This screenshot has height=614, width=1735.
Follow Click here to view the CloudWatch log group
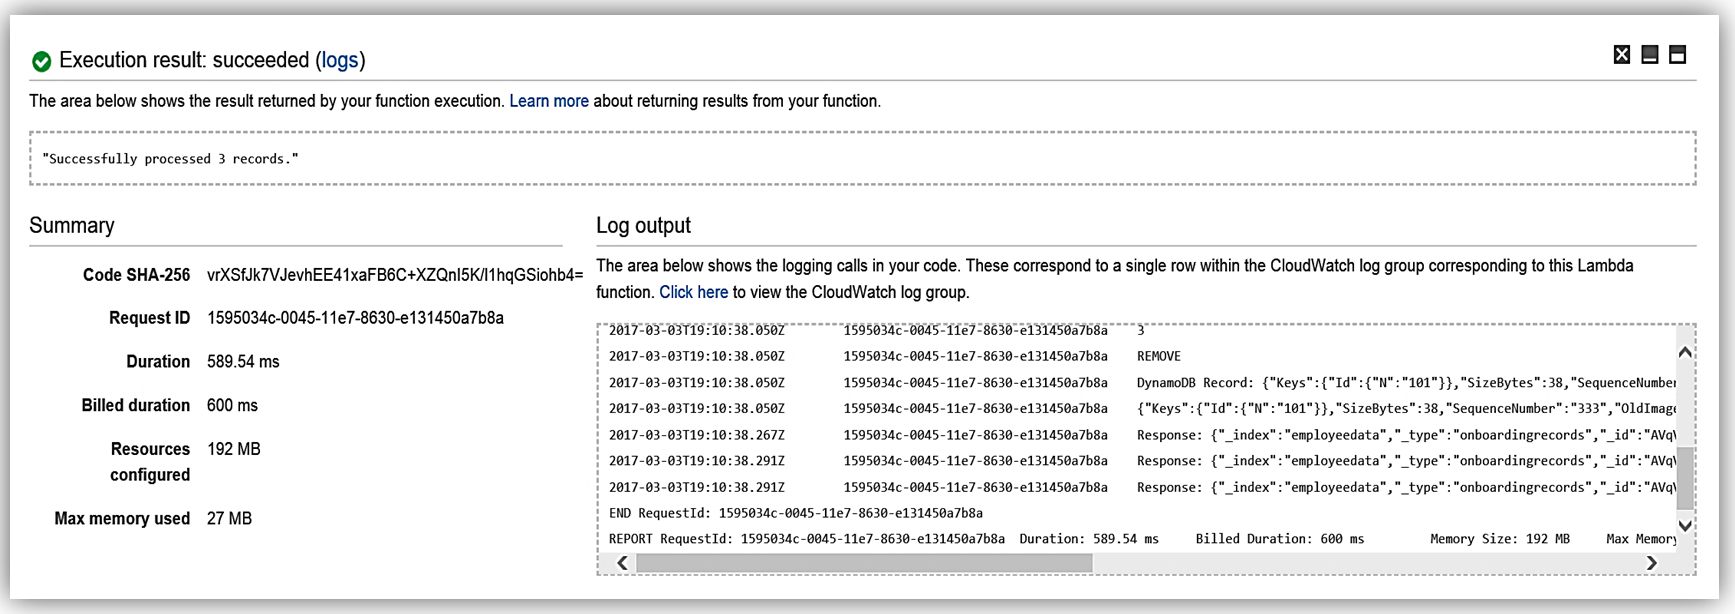click(693, 292)
